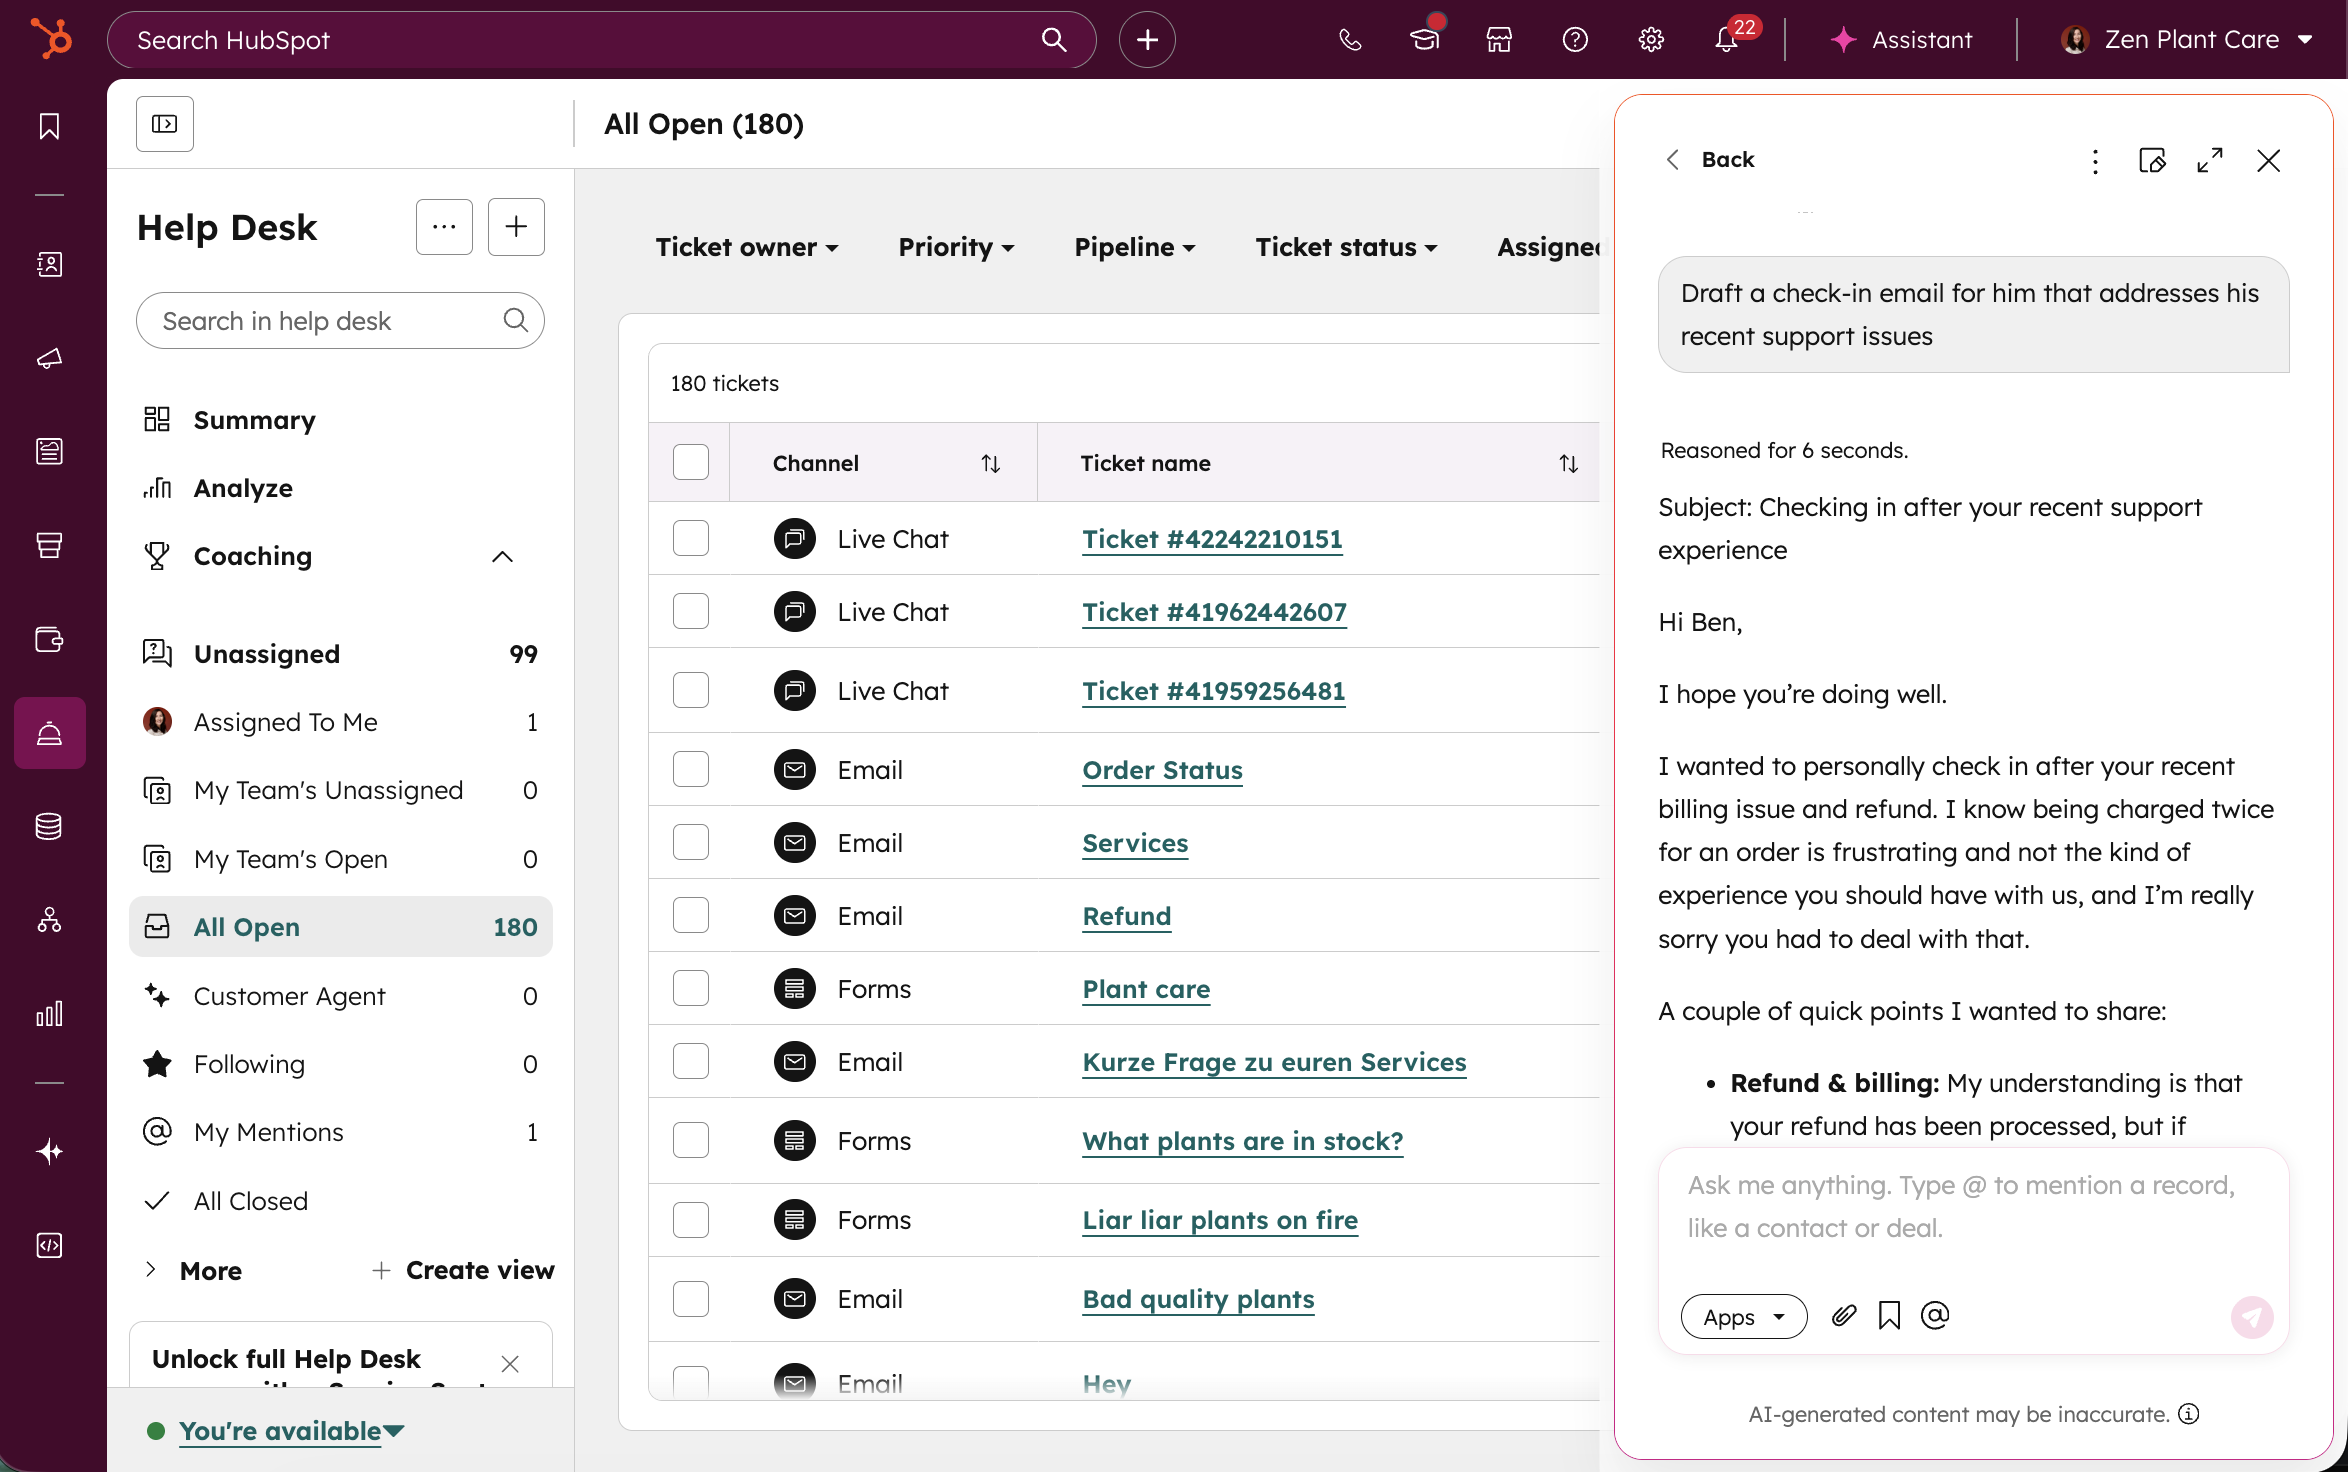Open the Apps dropdown in assistant input
Viewport: 2348px width, 1472px height.
(x=1743, y=1317)
